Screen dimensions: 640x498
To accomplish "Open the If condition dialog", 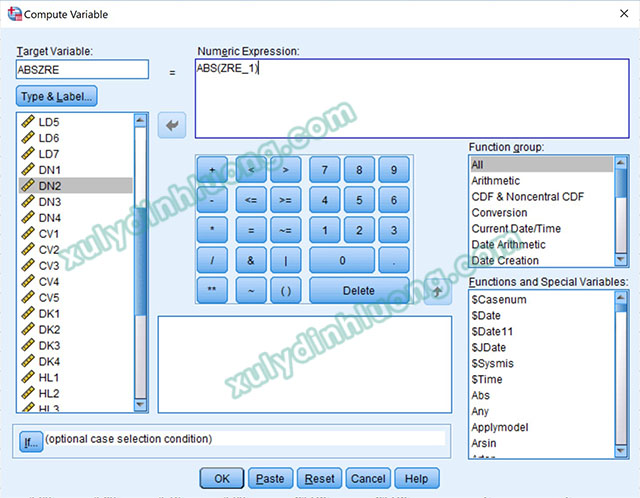I will click(x=31, y=442).
